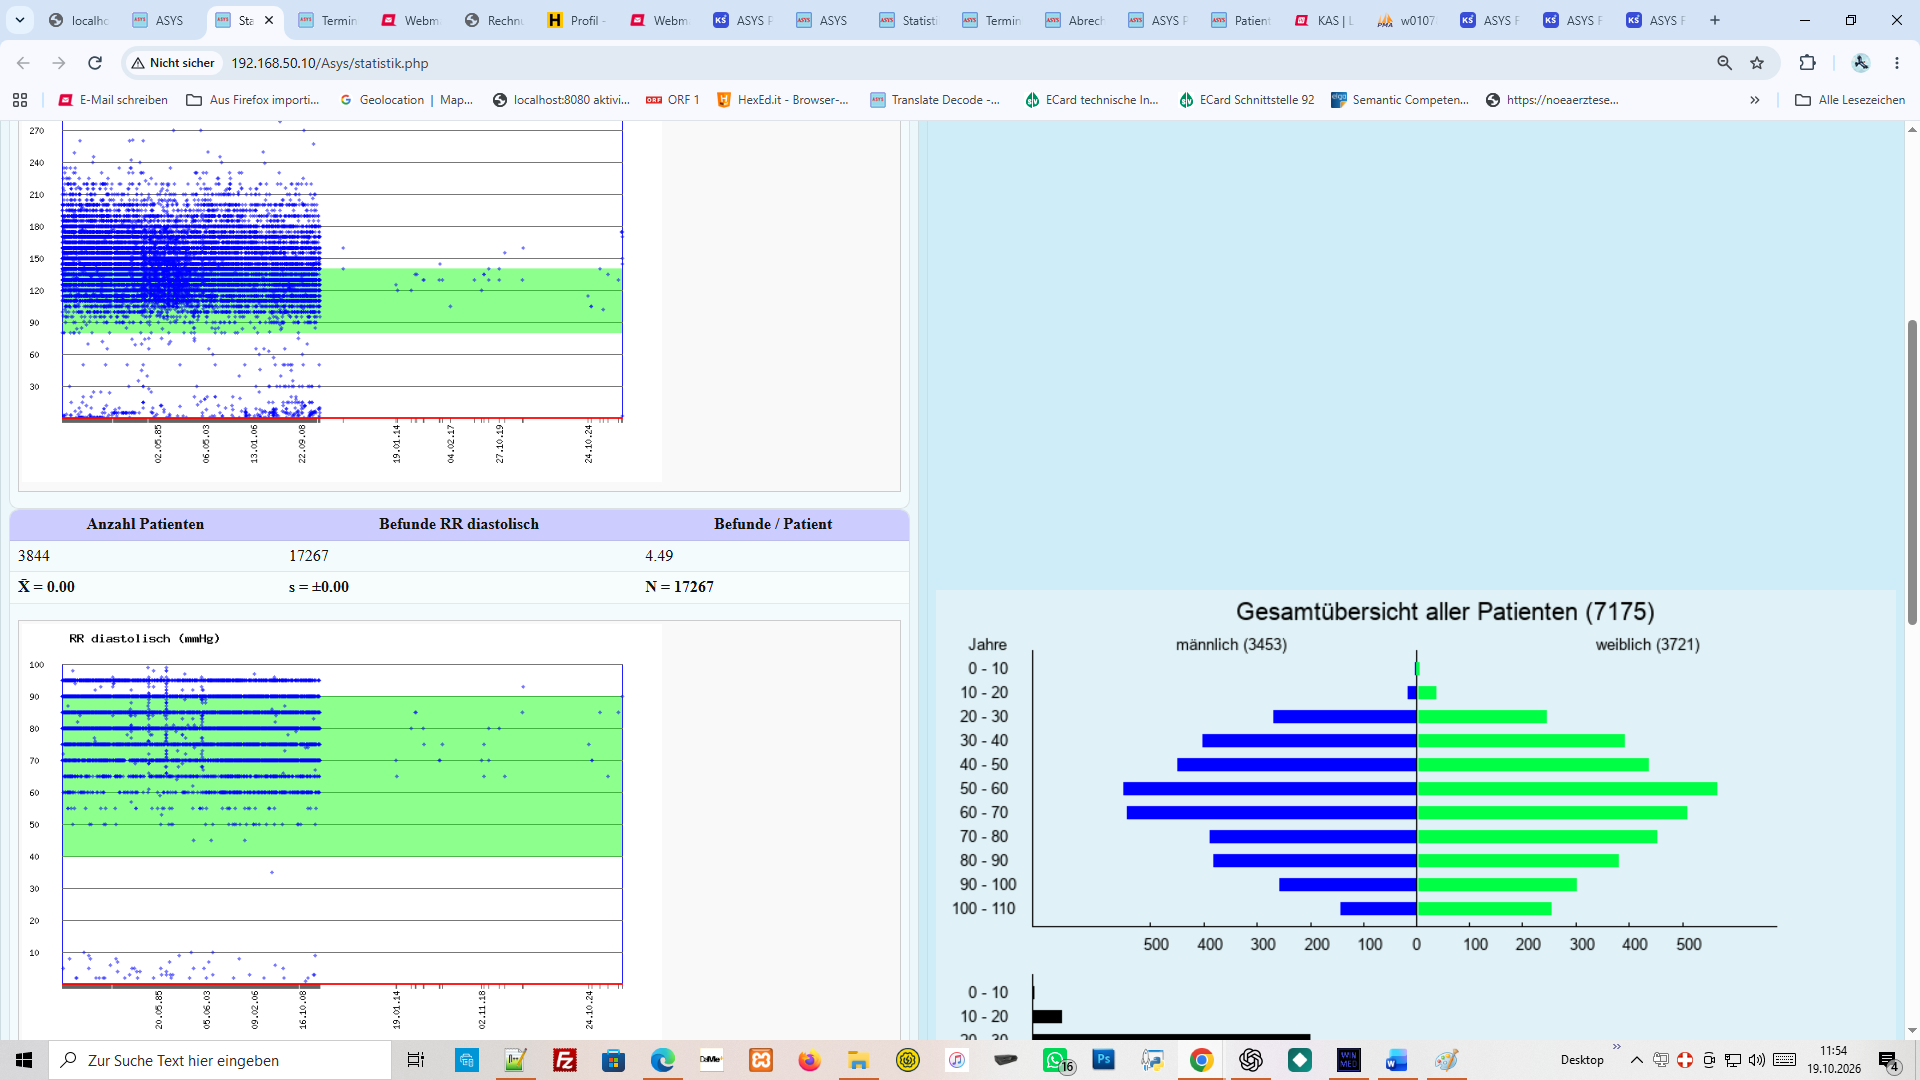Open Microsoft Edge from the taskbar
This screenshot has width=1920, height=1080.
coord(662,1060)
